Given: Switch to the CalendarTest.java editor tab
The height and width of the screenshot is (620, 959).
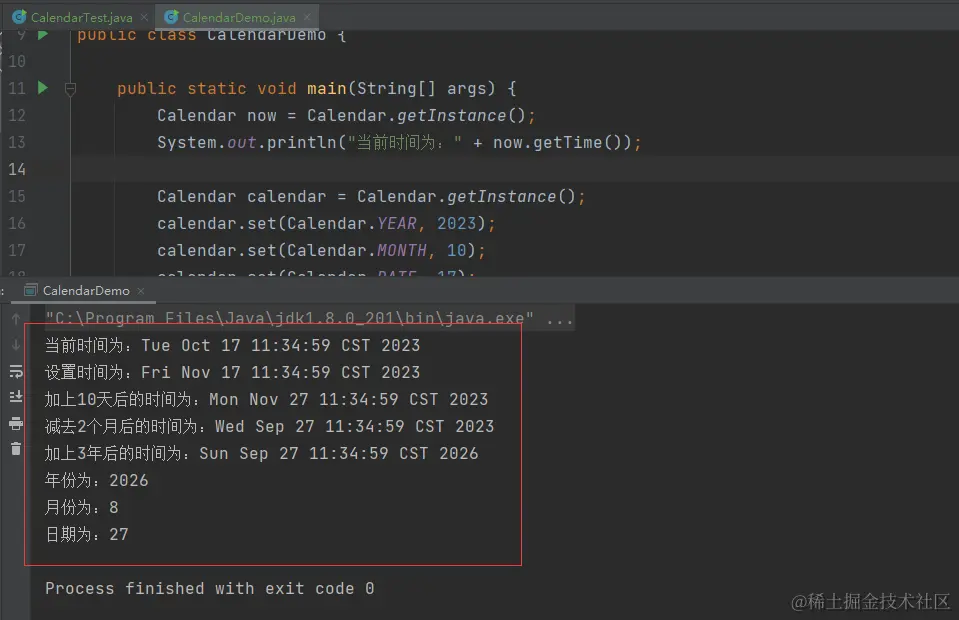Looking at the screenshot, I should pos(80,17).
